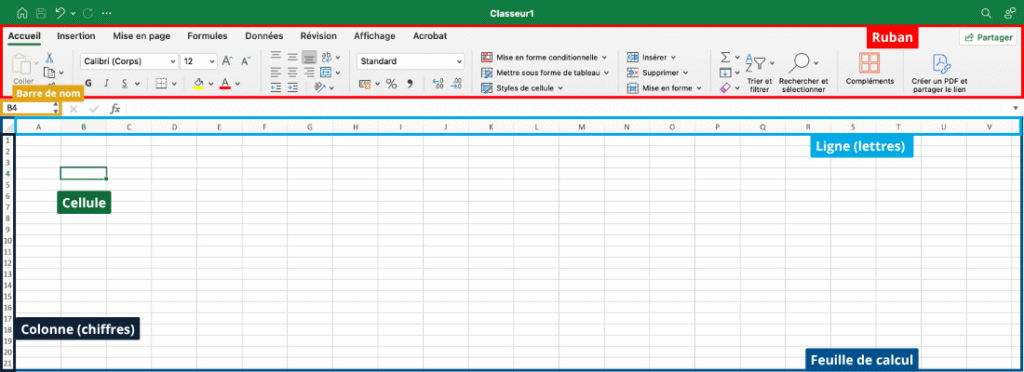1024x372 pixels.
Task: Increase the cell indent
Action: [293, 87]
